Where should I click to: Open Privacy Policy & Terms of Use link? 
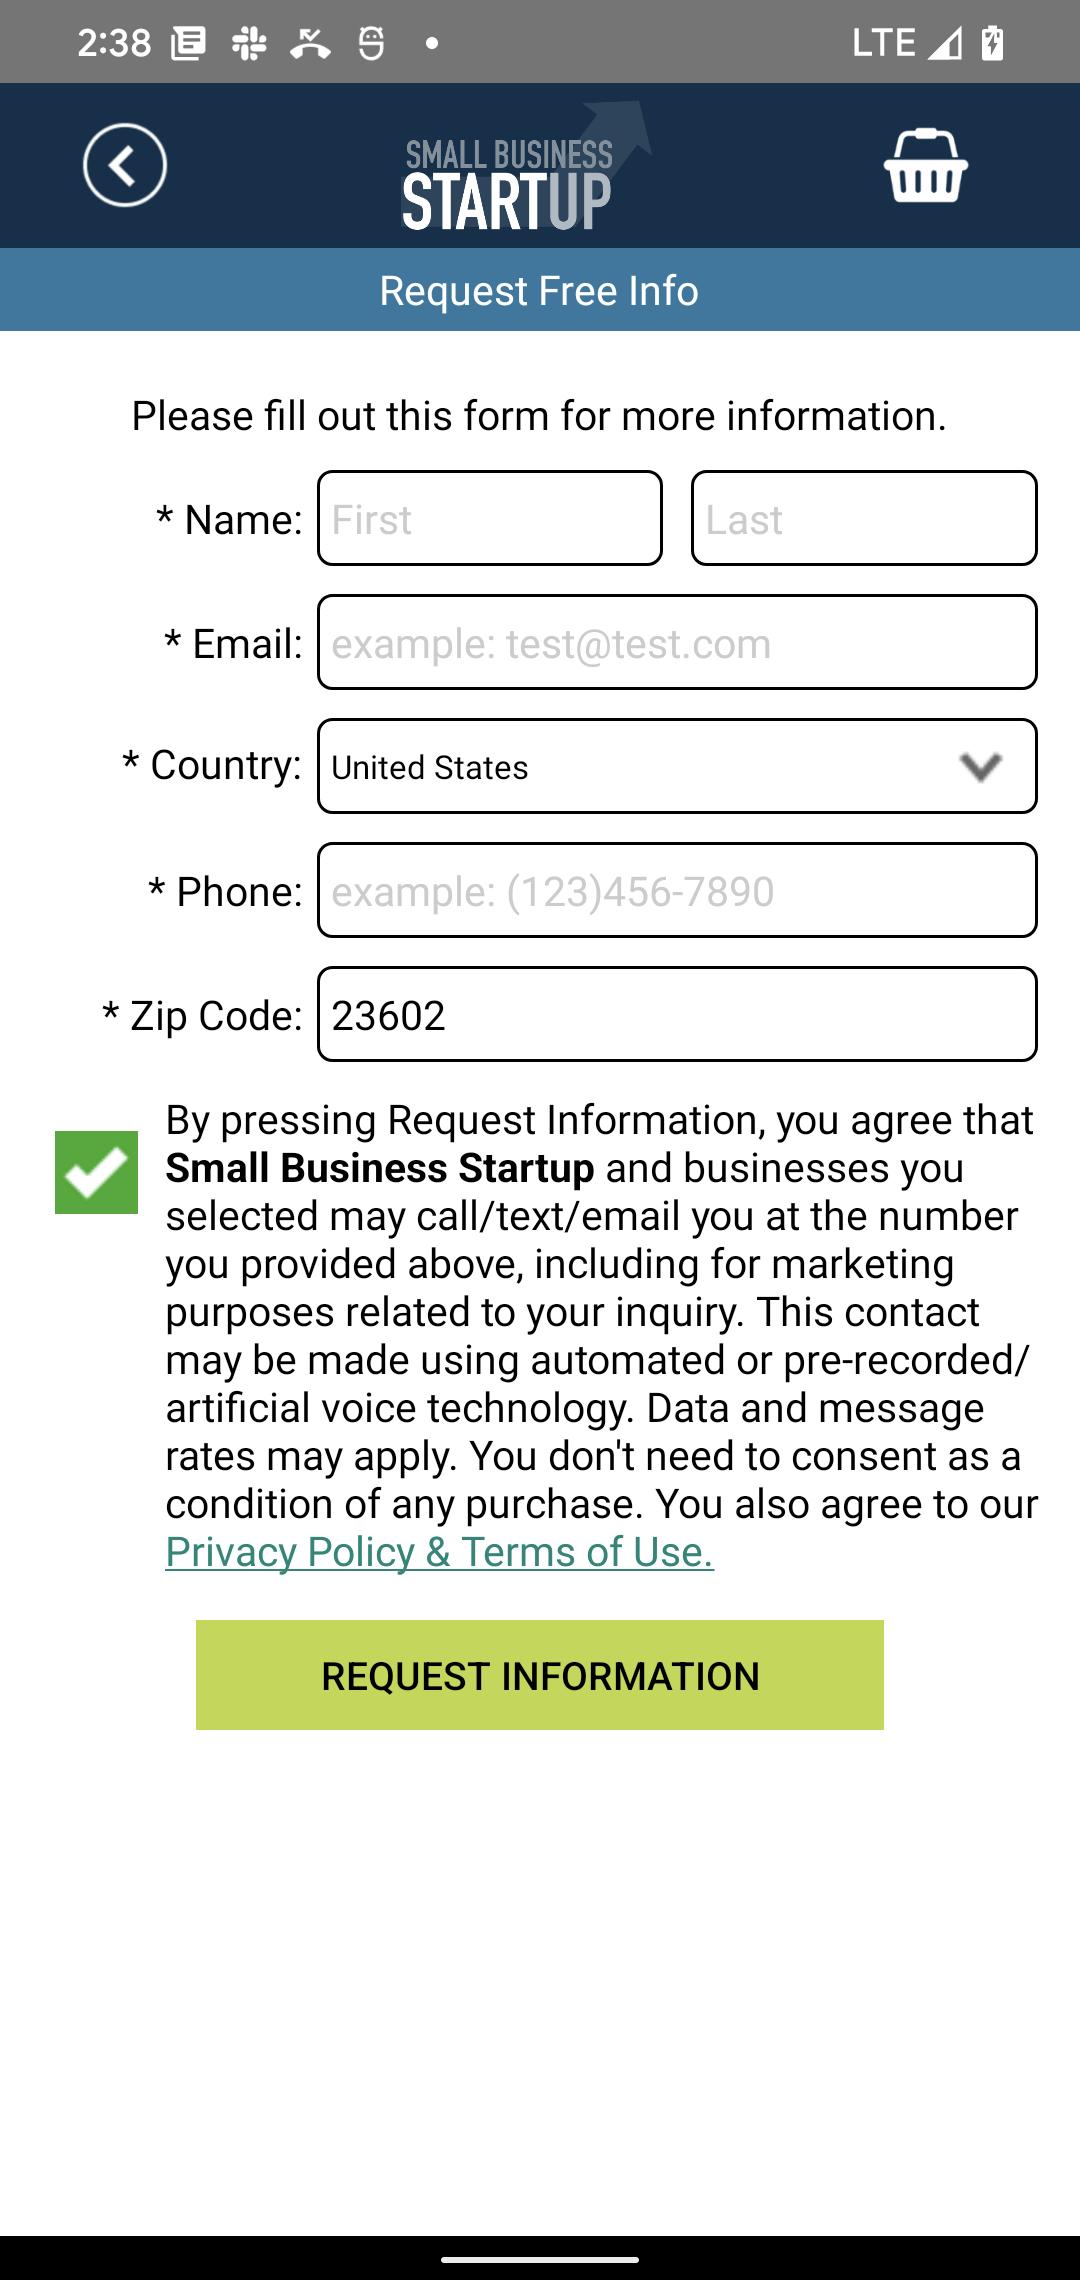[x=440, y=1552]
